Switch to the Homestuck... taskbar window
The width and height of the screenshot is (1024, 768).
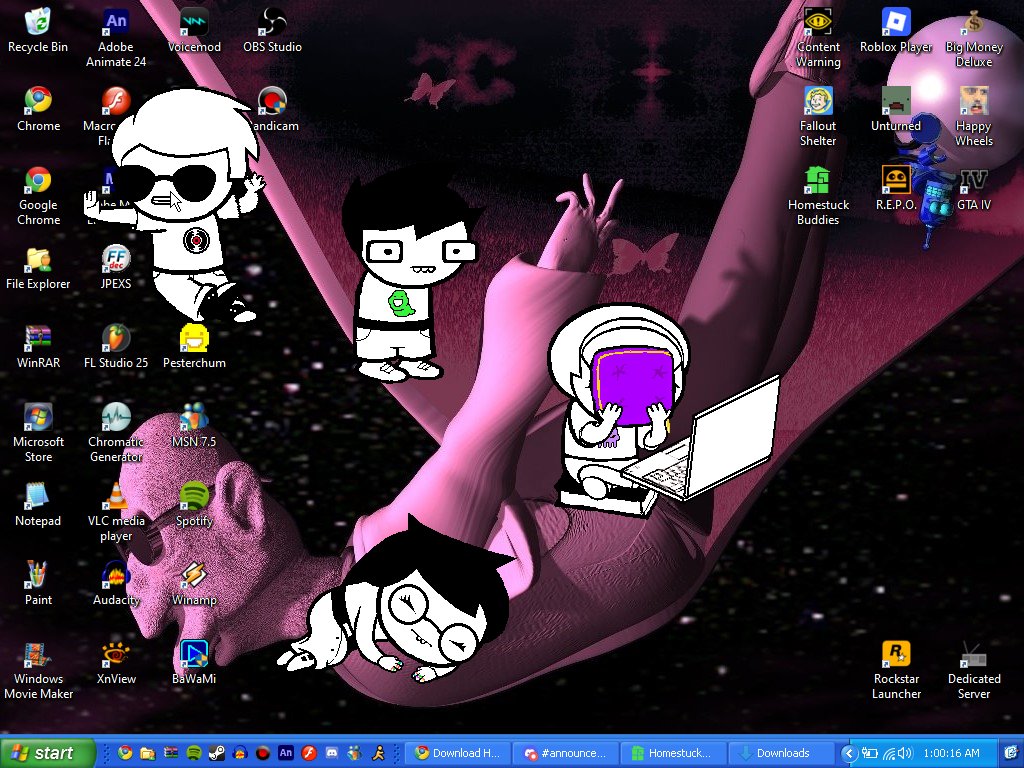click(x=673, y=753)
